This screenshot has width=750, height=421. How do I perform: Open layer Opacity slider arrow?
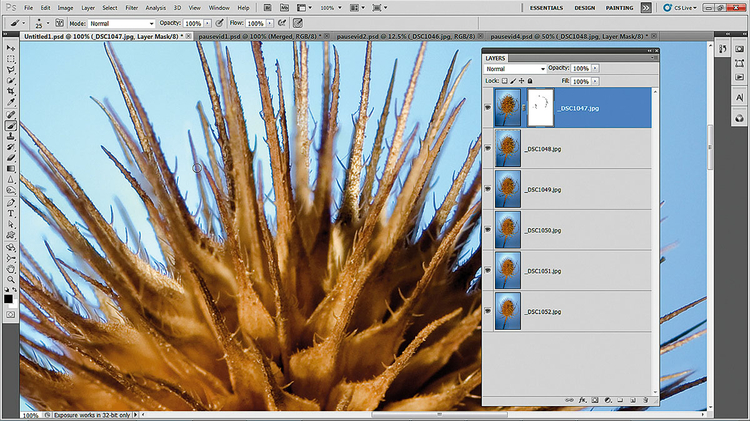coord(595,68)
